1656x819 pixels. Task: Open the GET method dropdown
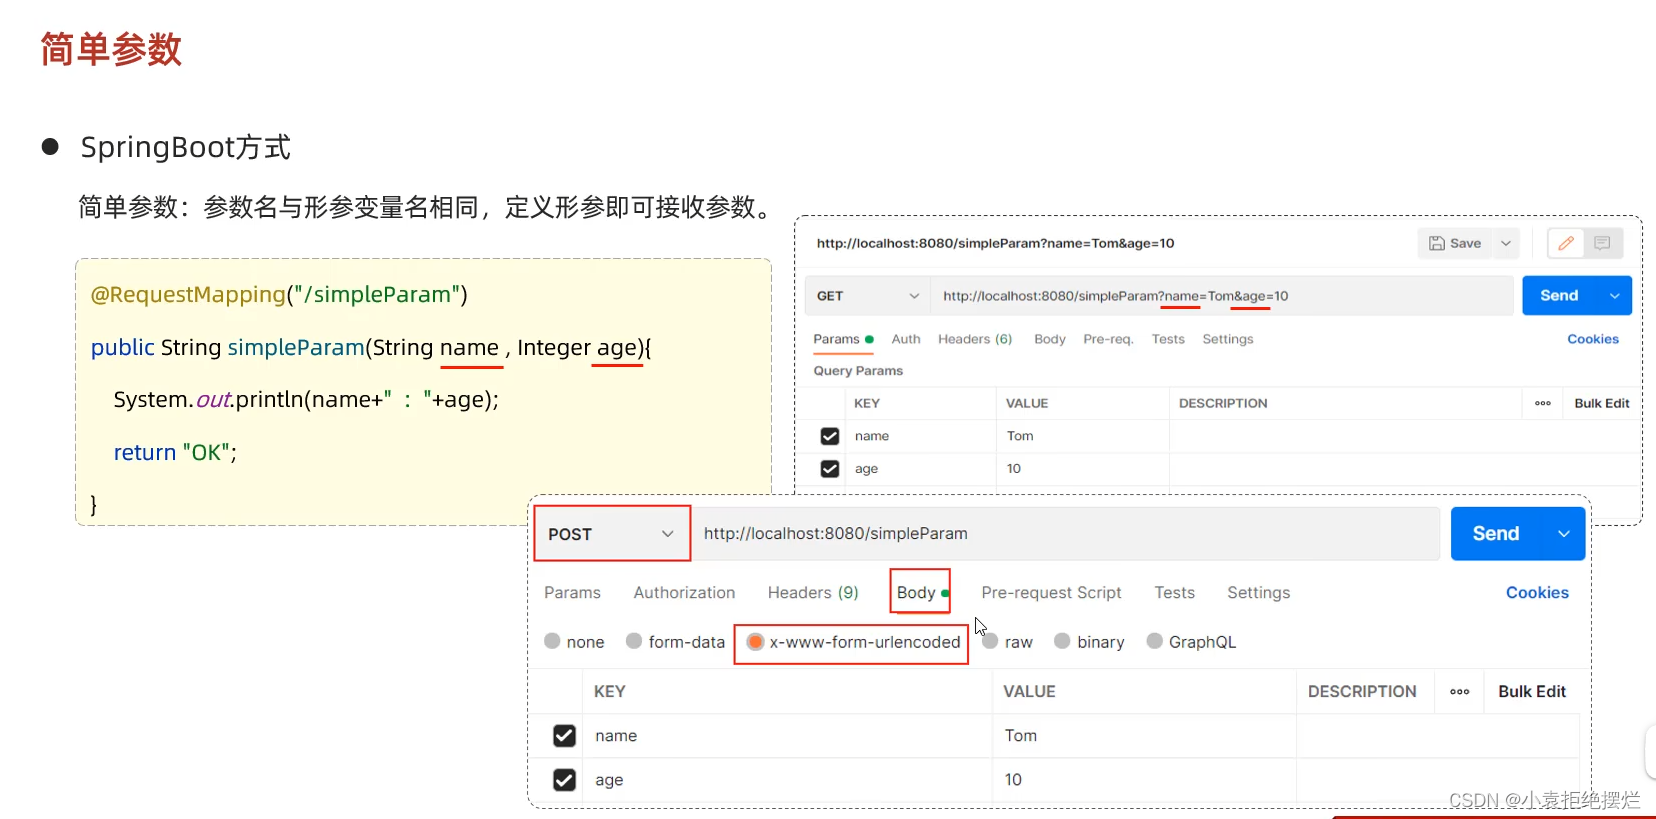pyautogui.click(x=867, y=296)
